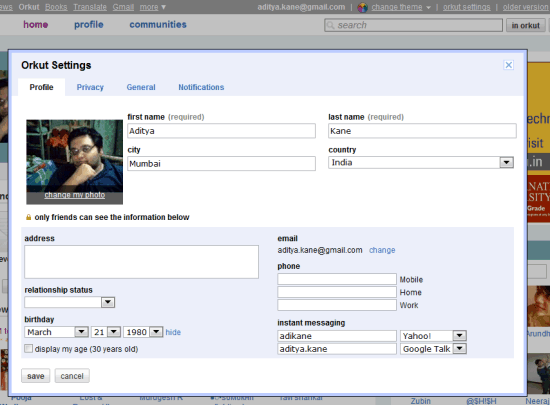This screenshot has height=405, width=550.
Task: Focus the last name field
Action: [x=422, y=131]
